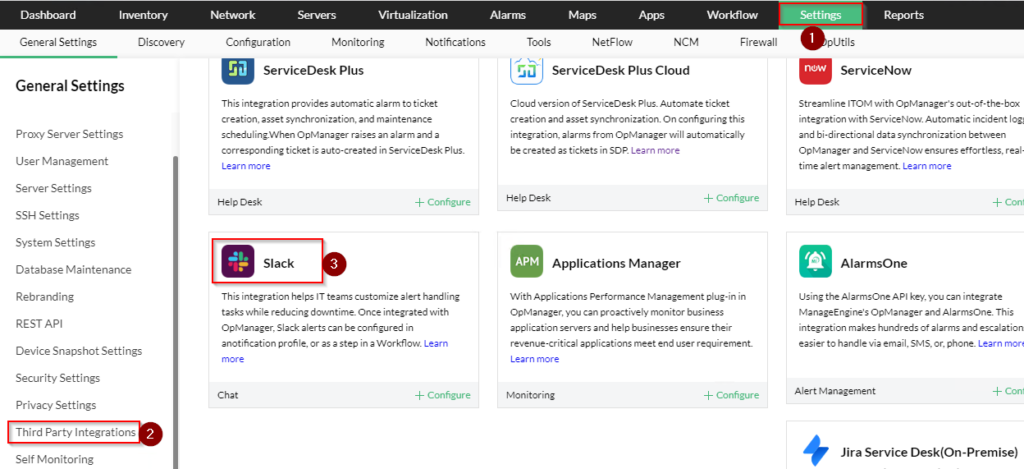Screen dimensions: 1024x469
Task: Open Database Maintenance in sidebar
Action: point(73,269)
